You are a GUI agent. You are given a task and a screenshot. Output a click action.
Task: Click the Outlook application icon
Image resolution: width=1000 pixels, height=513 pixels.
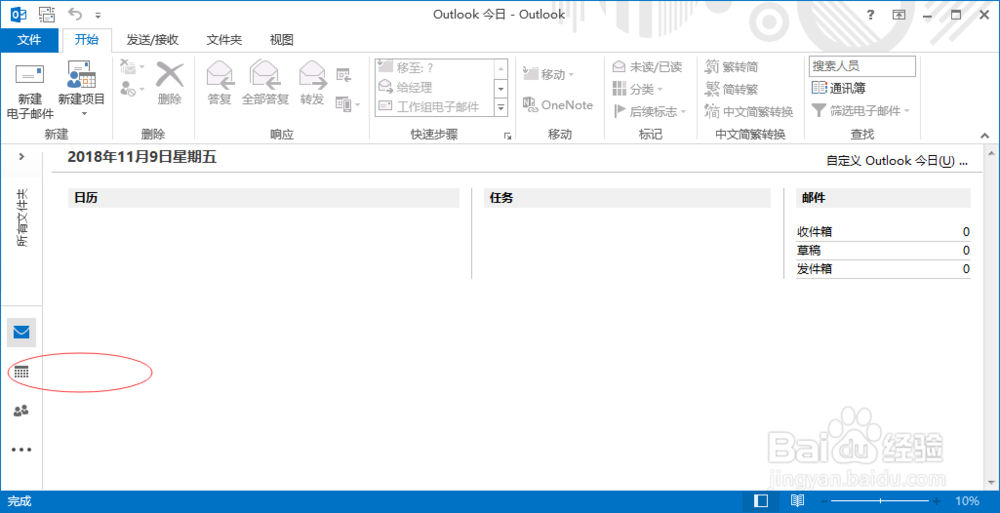pos(18,14)
